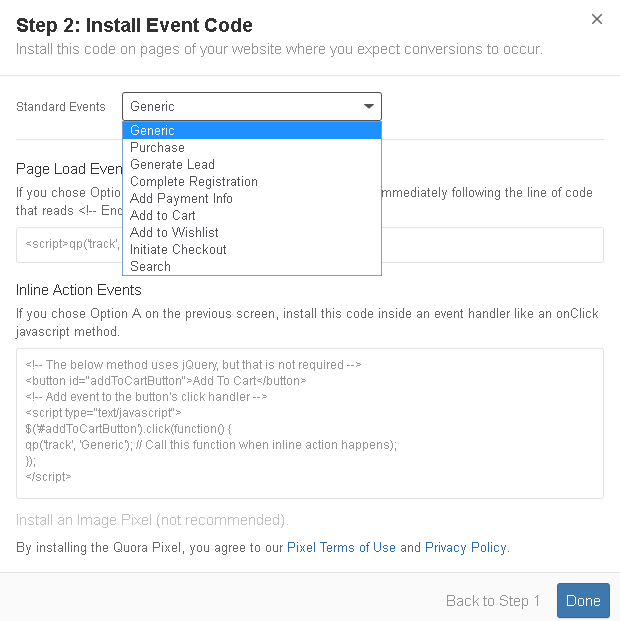The width and height of the screenshot is (620, 621).
Task: Click the Standard Events dropdown arrow
Action: [x=369, y=106]
